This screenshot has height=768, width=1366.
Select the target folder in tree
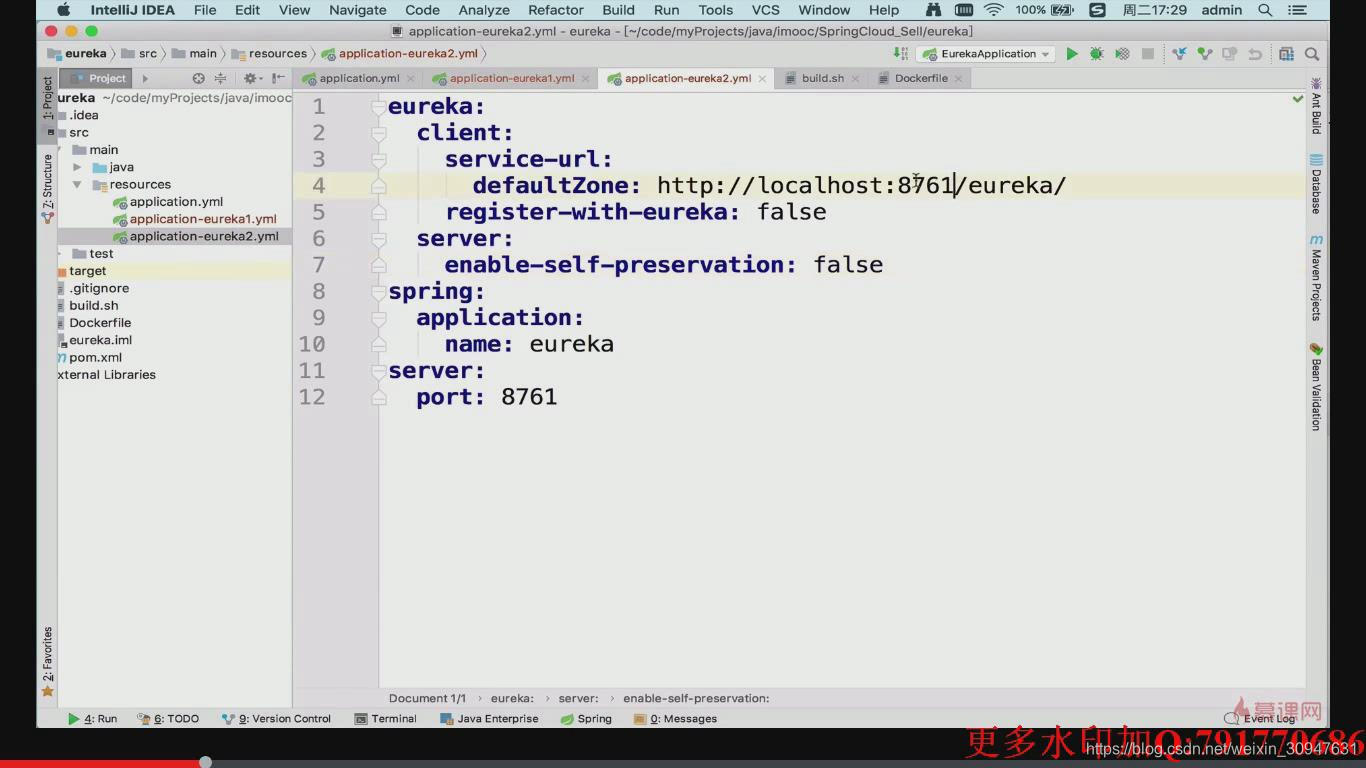(88, 271)
